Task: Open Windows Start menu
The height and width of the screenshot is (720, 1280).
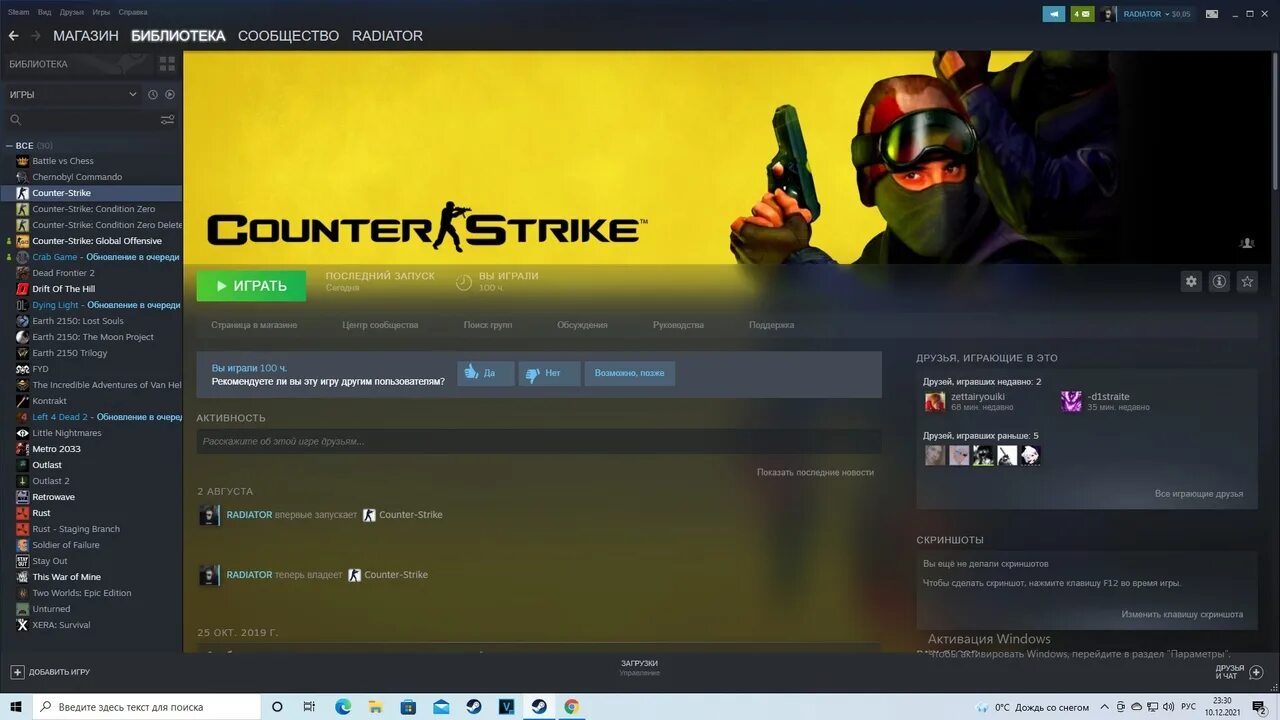Action: (16, 707)
